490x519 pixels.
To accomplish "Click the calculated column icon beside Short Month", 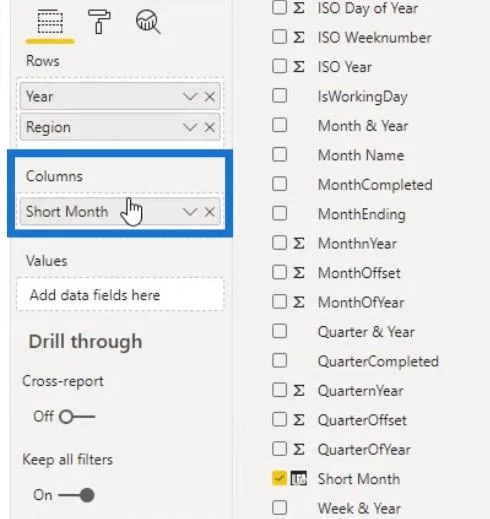I will click(298, 479).
